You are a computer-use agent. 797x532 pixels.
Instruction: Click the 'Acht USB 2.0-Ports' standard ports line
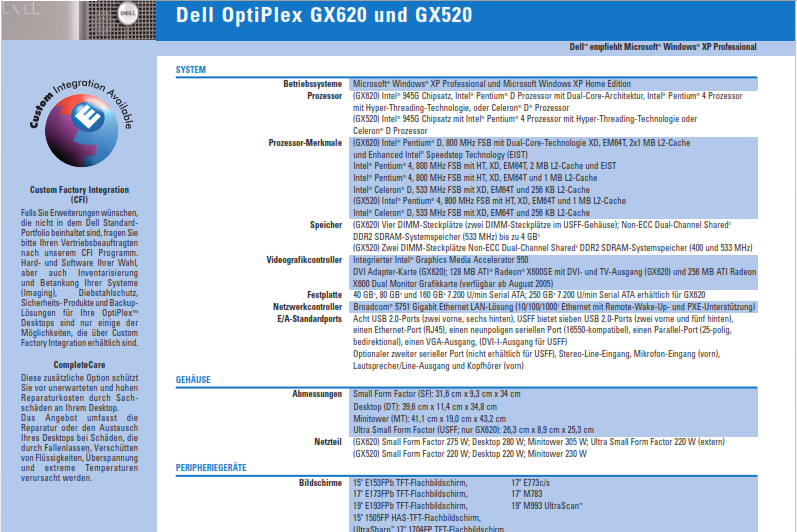coord(543,319)
